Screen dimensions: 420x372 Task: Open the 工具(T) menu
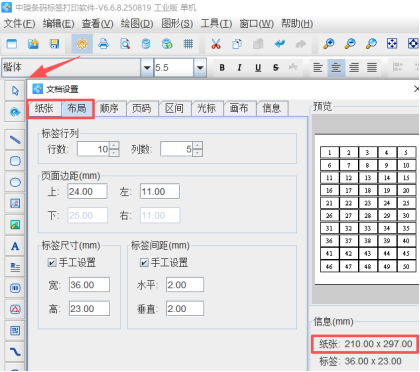pyautogui.click(x=216, y=24)
